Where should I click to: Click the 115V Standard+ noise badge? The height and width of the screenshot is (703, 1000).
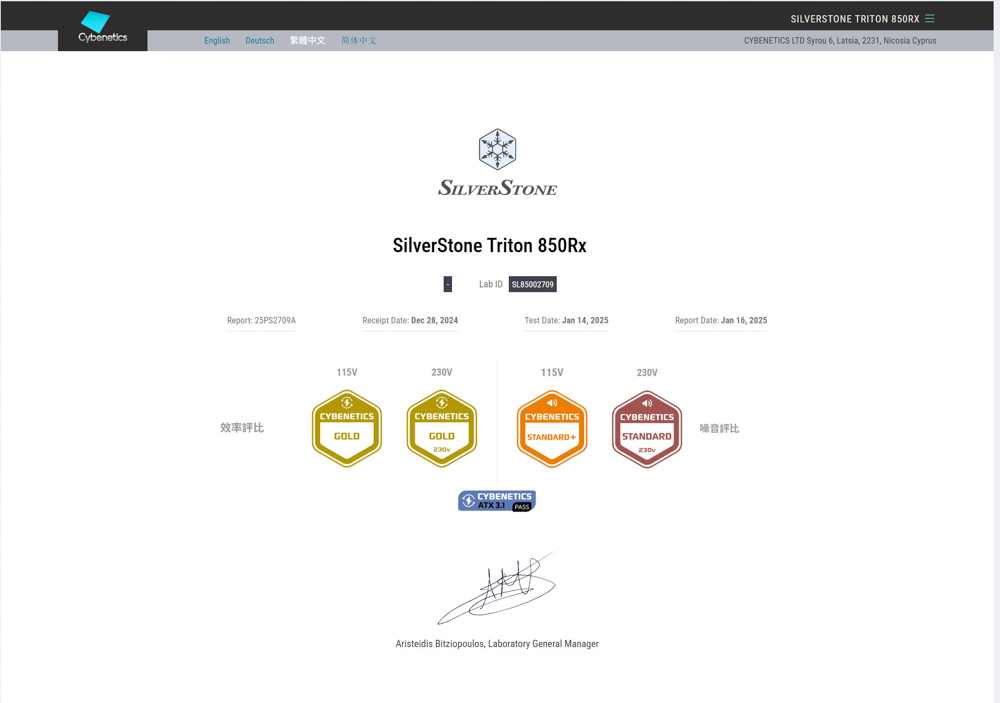[552, 429]
